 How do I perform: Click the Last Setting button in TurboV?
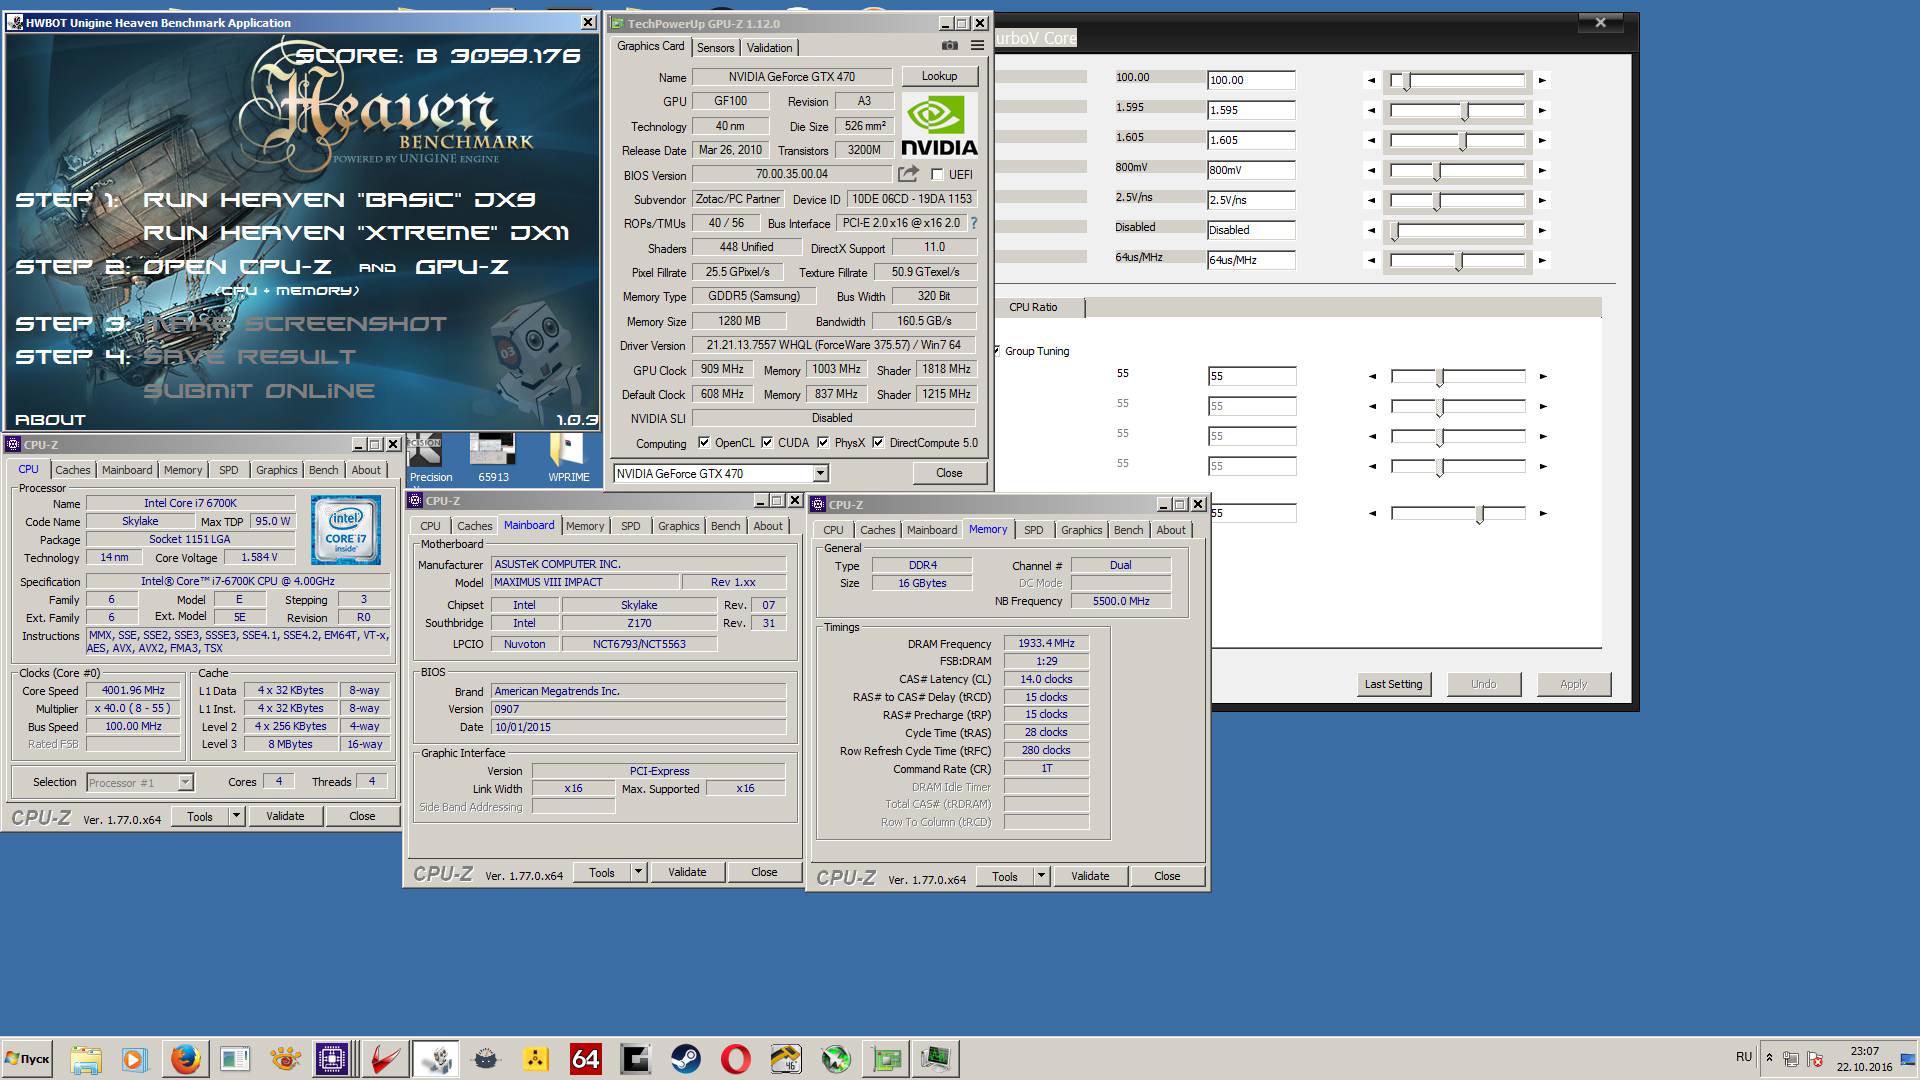[1393, 684]
